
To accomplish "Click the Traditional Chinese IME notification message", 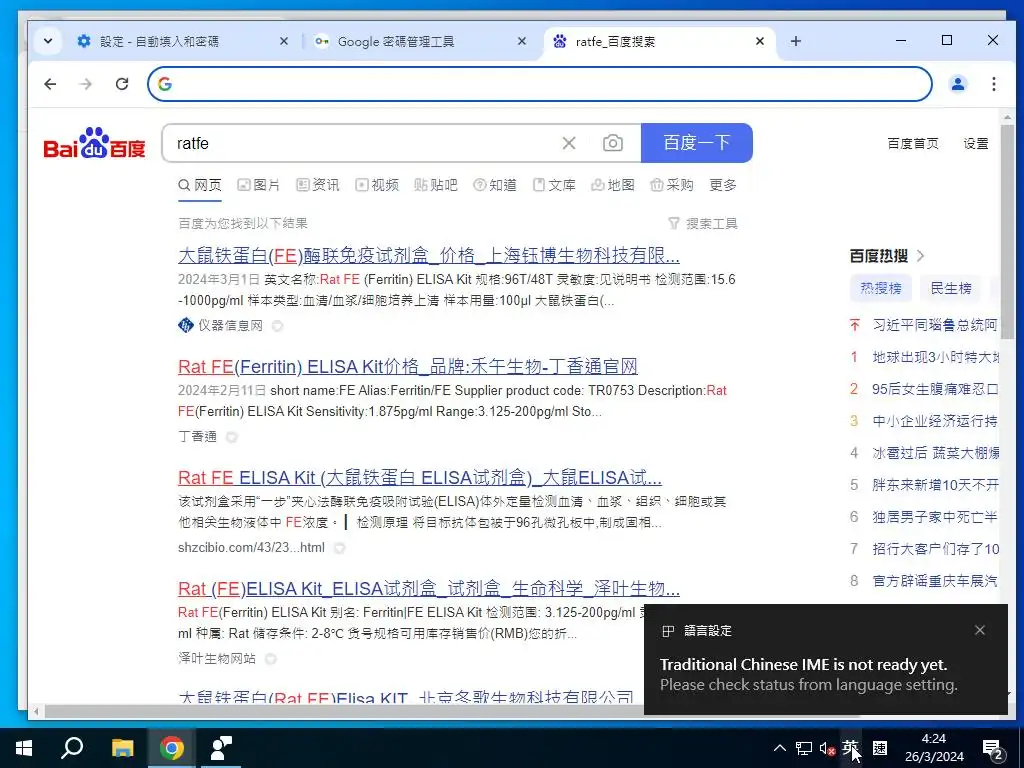I will pyautogui.click(x=808, y=675).
